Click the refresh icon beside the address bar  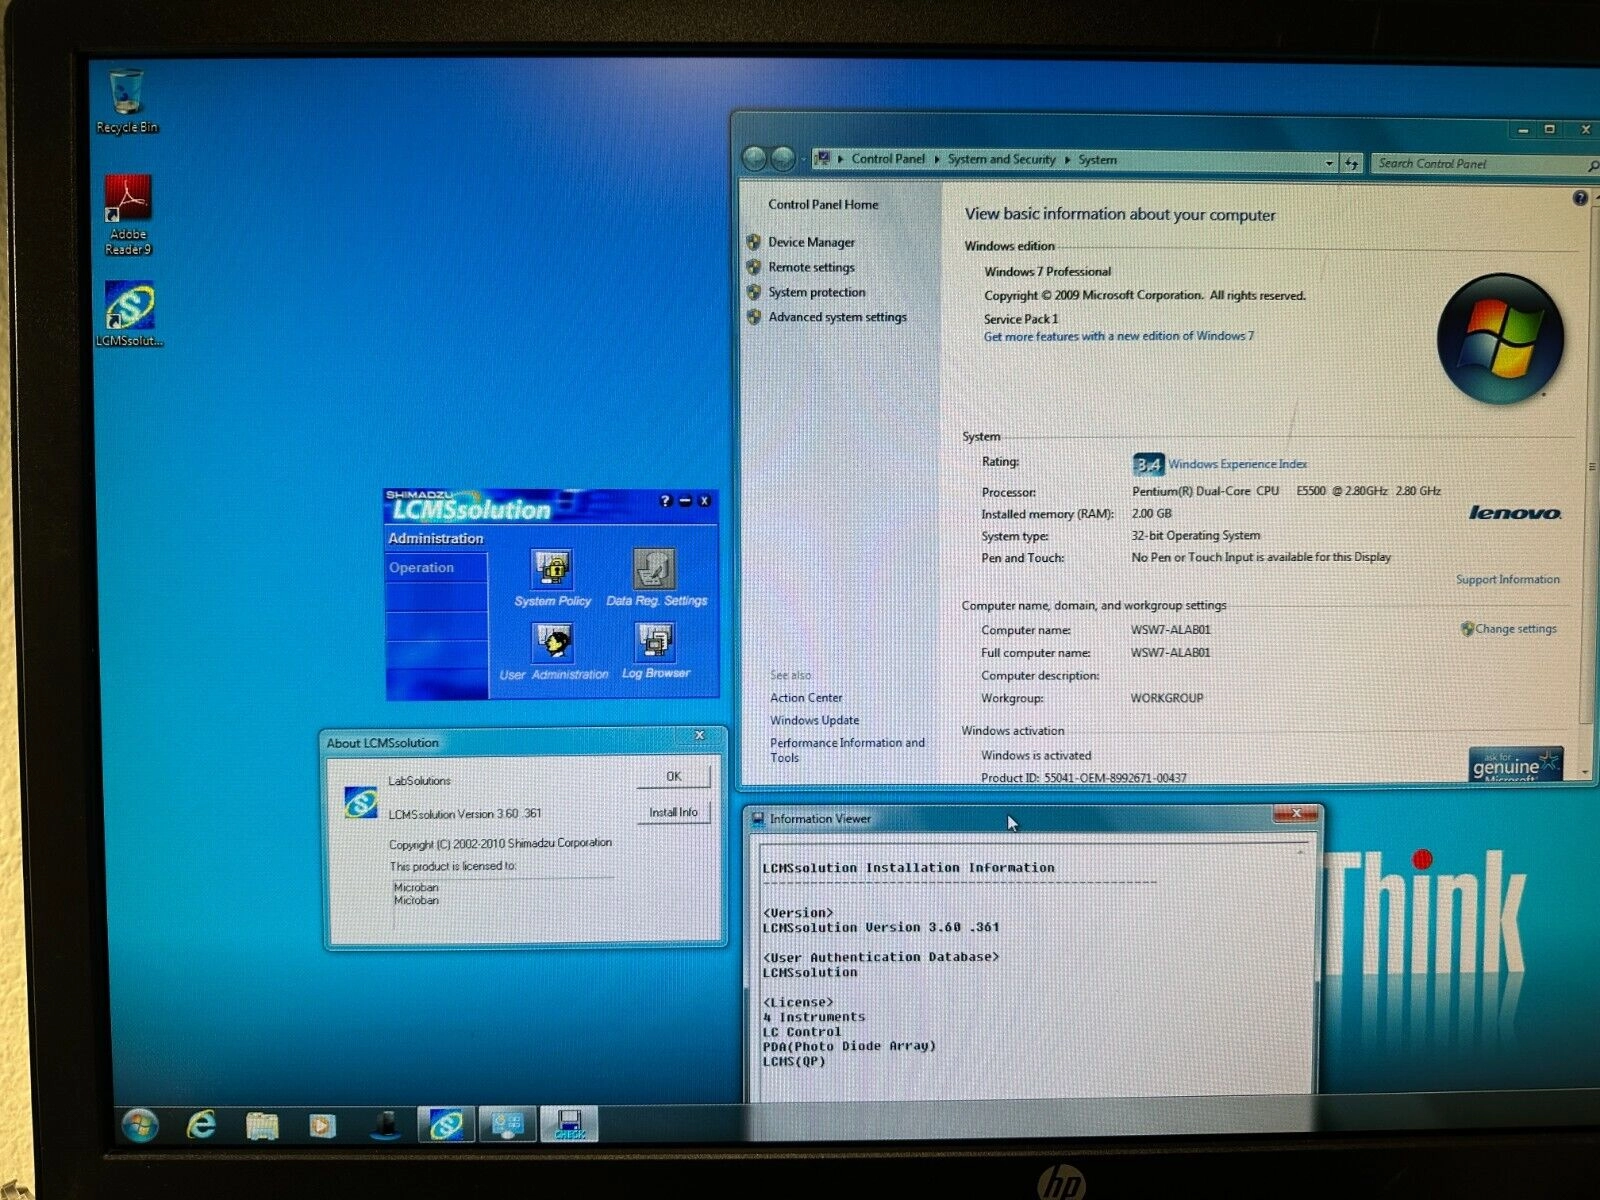click(1351, 163)
